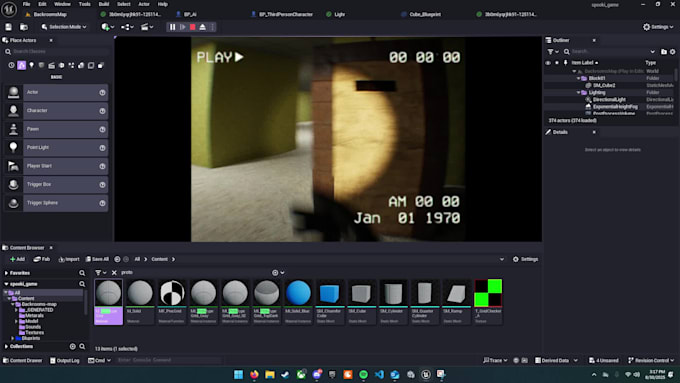Expand the Favorites section
The width and height of the screenshot is (680, 383).
pos(6,273)
